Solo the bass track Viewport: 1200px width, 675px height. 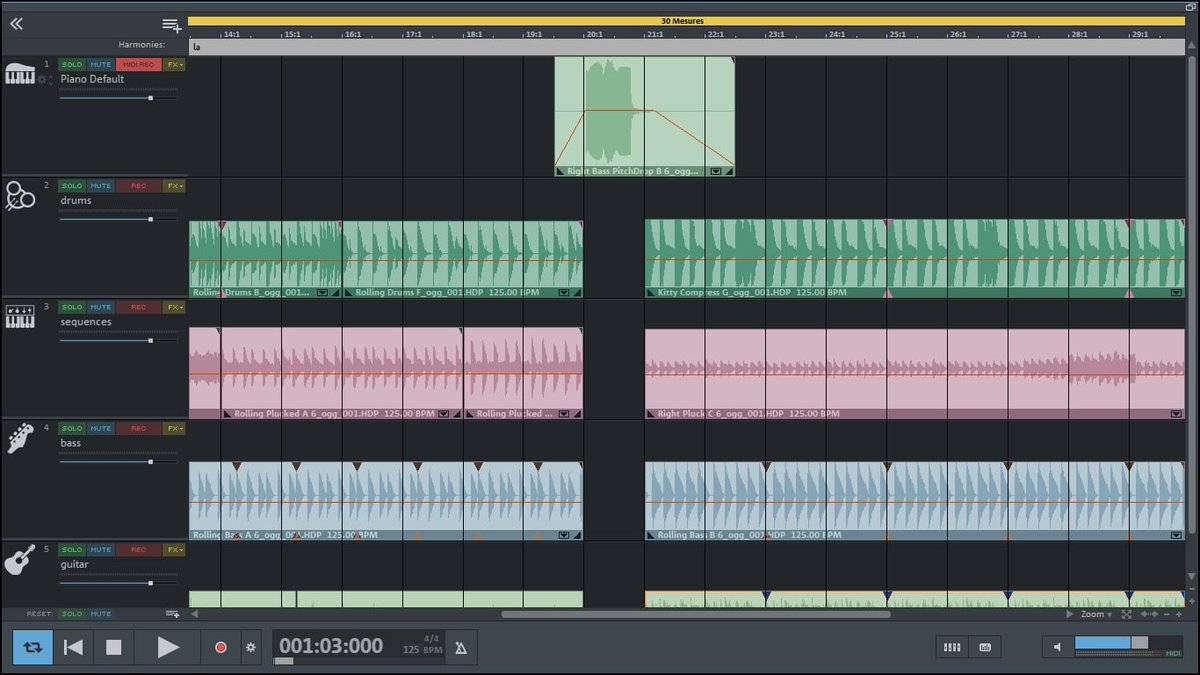click(72, 428)
